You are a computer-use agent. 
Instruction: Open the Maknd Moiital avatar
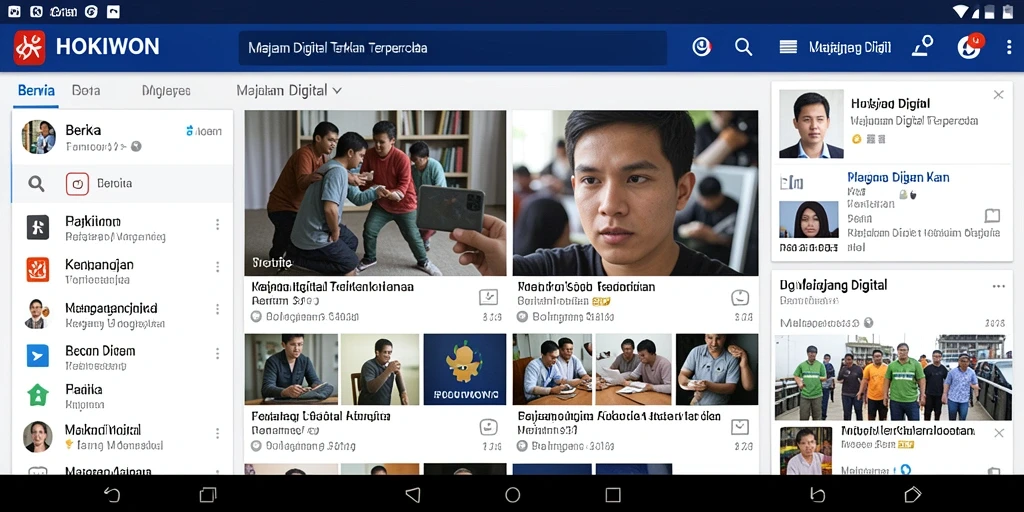coord(38,437)
